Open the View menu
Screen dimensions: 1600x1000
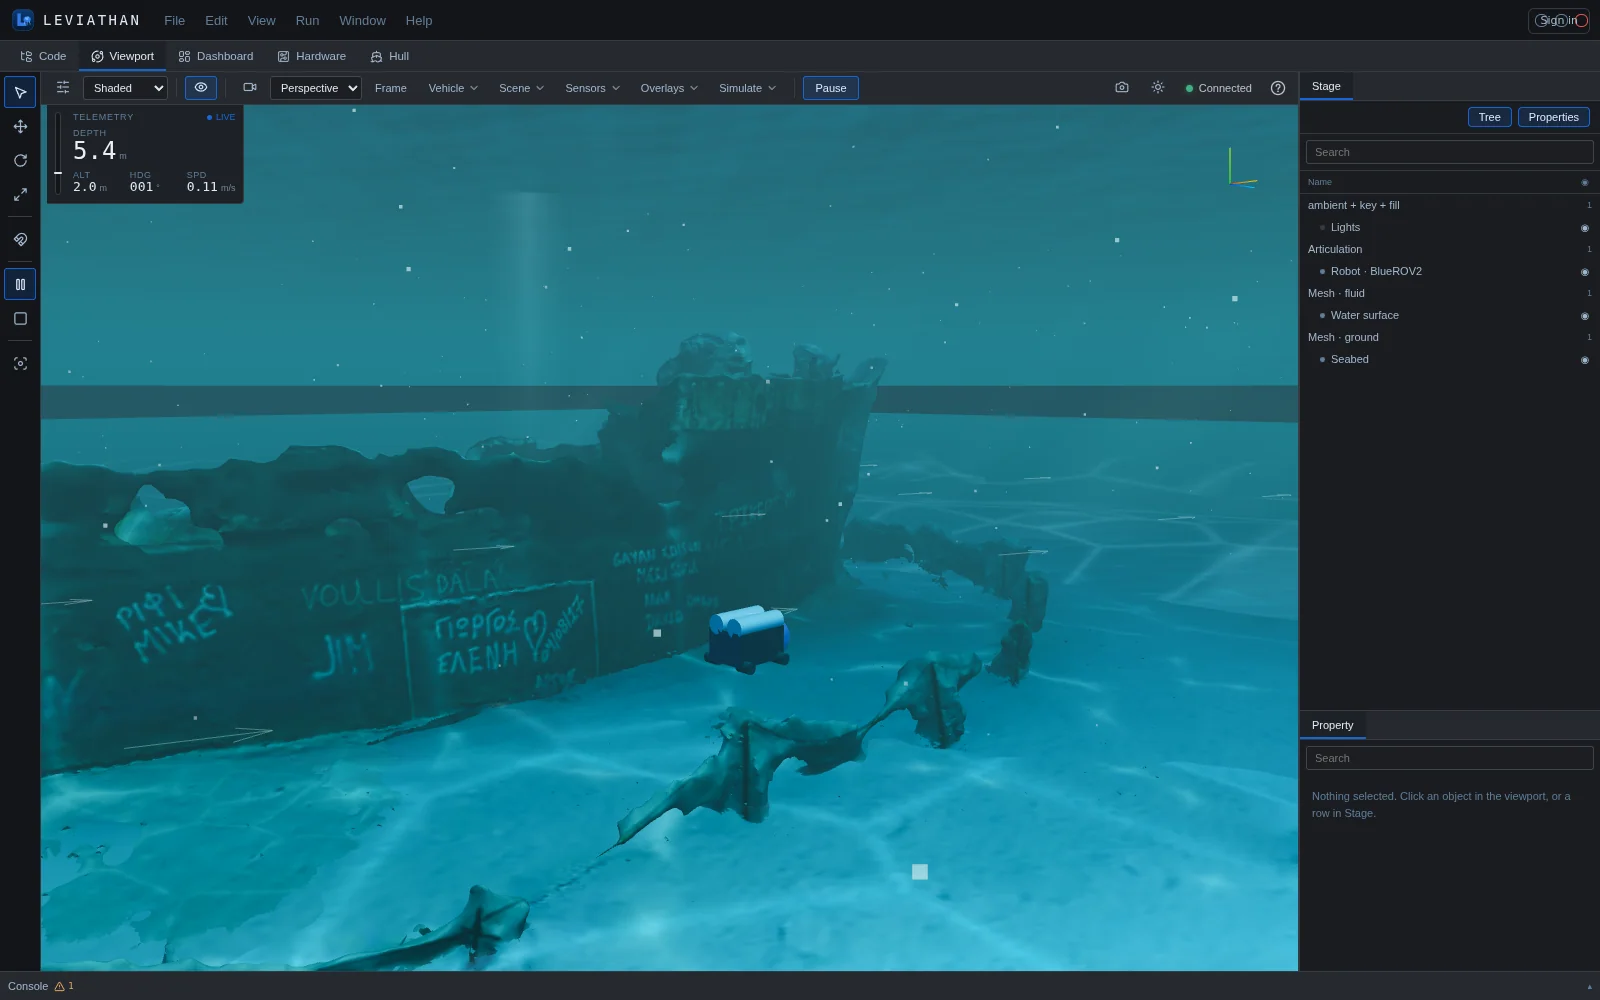click(261, 20)
